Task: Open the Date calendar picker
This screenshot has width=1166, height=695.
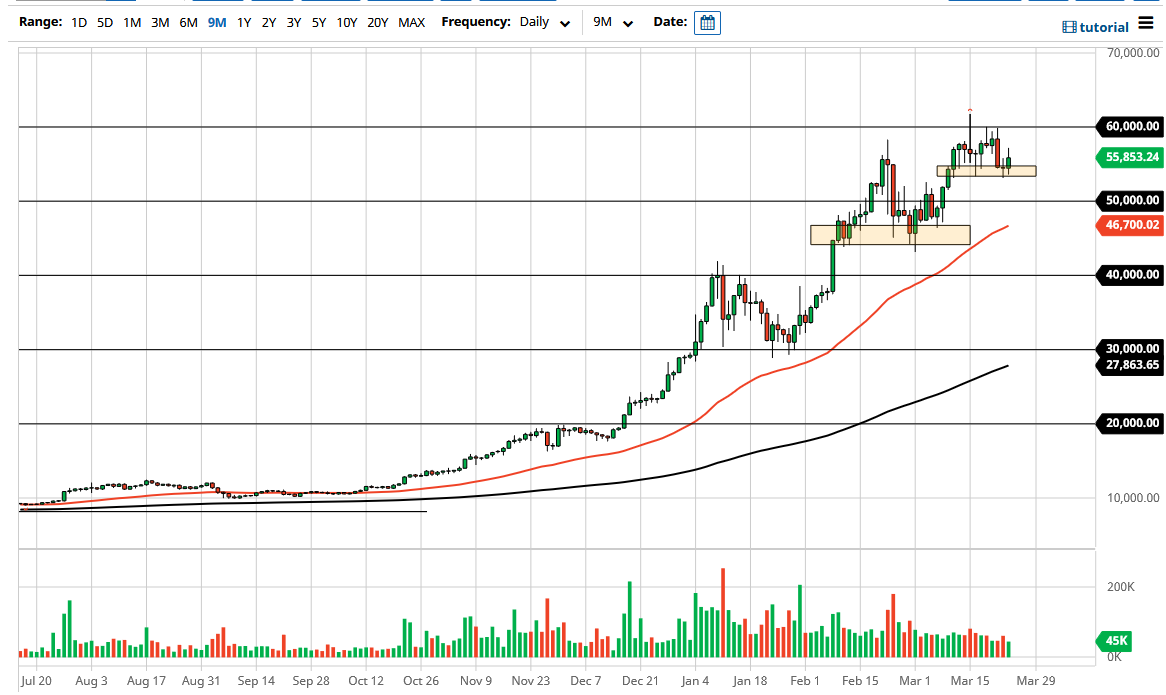Action: tap(707, 22)
